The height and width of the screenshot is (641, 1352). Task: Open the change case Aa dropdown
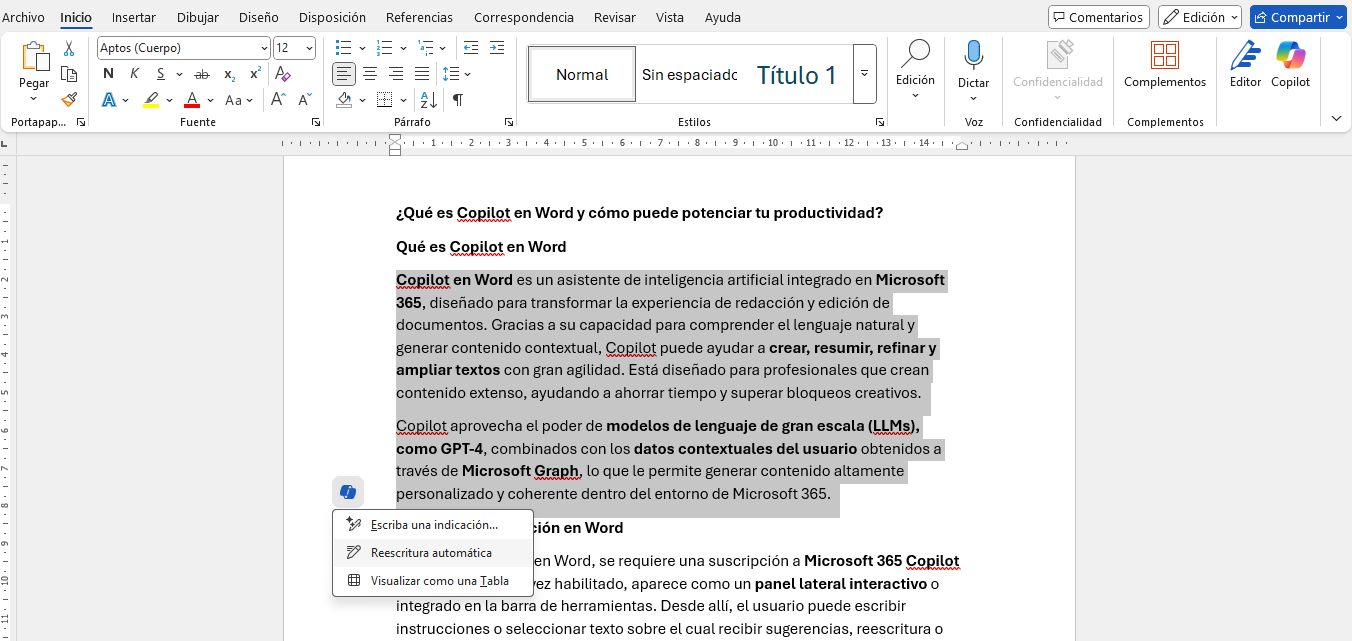[238, 100]
